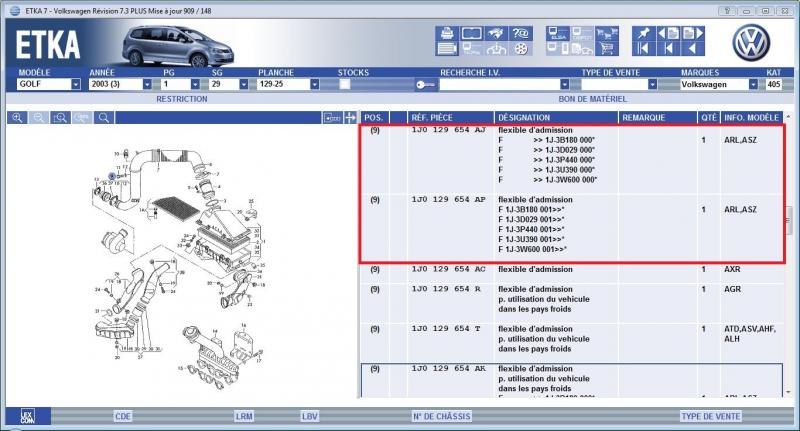The image size is (800, 431).
Task: Zoom in on the parts diagram
Action: tap(17, 118)
